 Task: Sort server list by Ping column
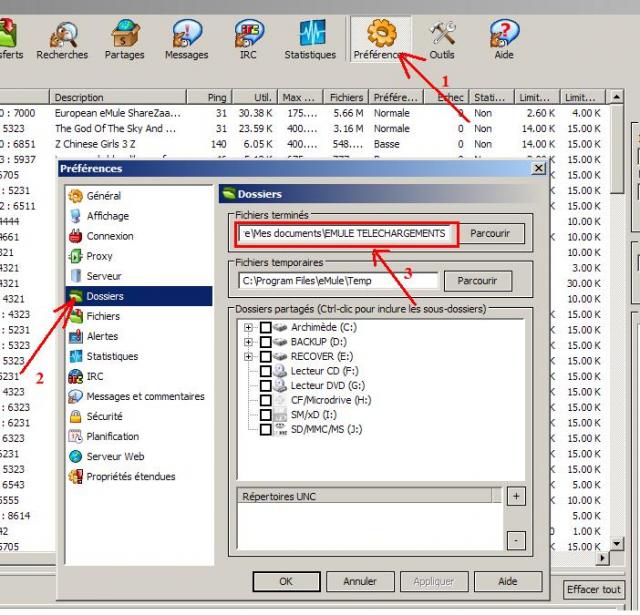click(209, 97)
